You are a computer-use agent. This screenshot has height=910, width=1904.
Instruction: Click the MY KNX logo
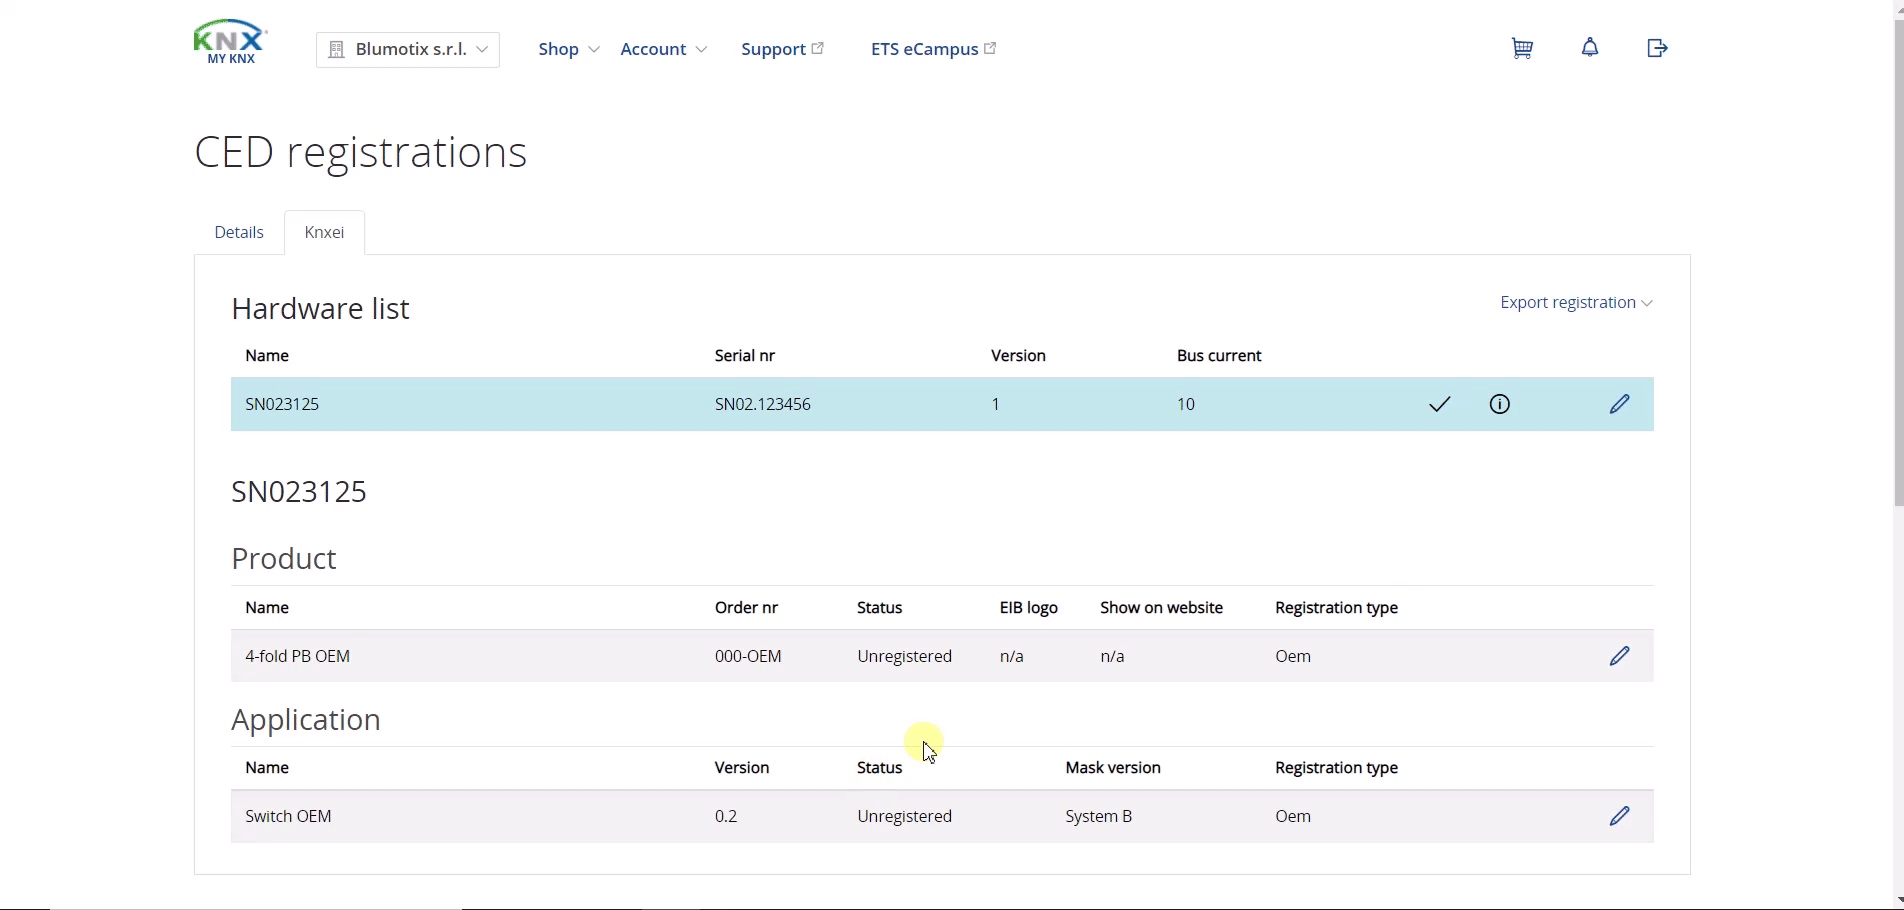click(x=230, y=42)
